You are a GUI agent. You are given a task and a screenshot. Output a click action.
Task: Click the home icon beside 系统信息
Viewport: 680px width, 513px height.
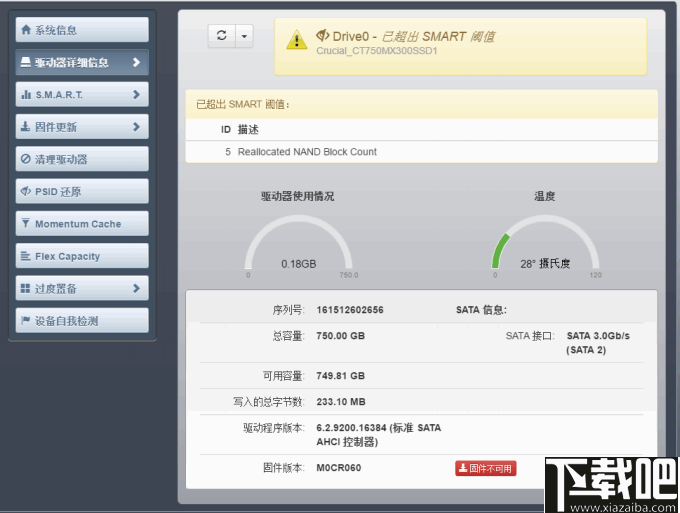(26, 29)
